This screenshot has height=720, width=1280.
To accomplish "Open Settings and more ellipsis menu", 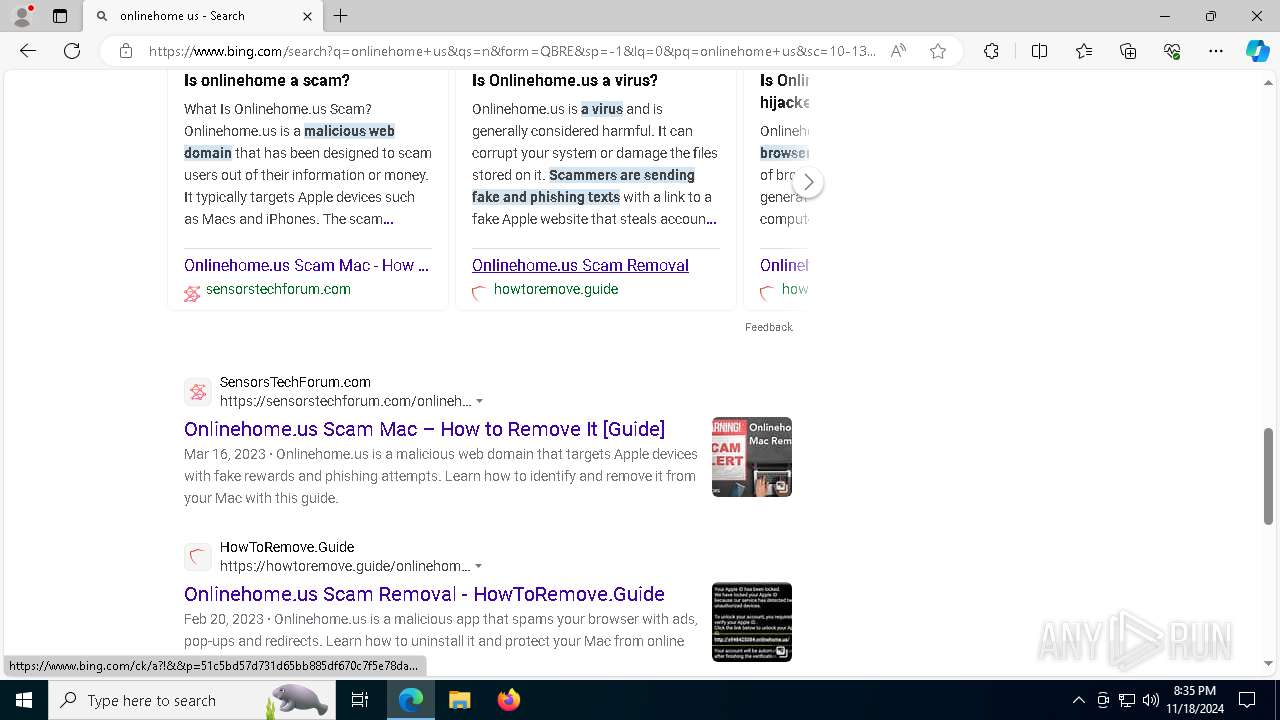I will pos(1216,51).
